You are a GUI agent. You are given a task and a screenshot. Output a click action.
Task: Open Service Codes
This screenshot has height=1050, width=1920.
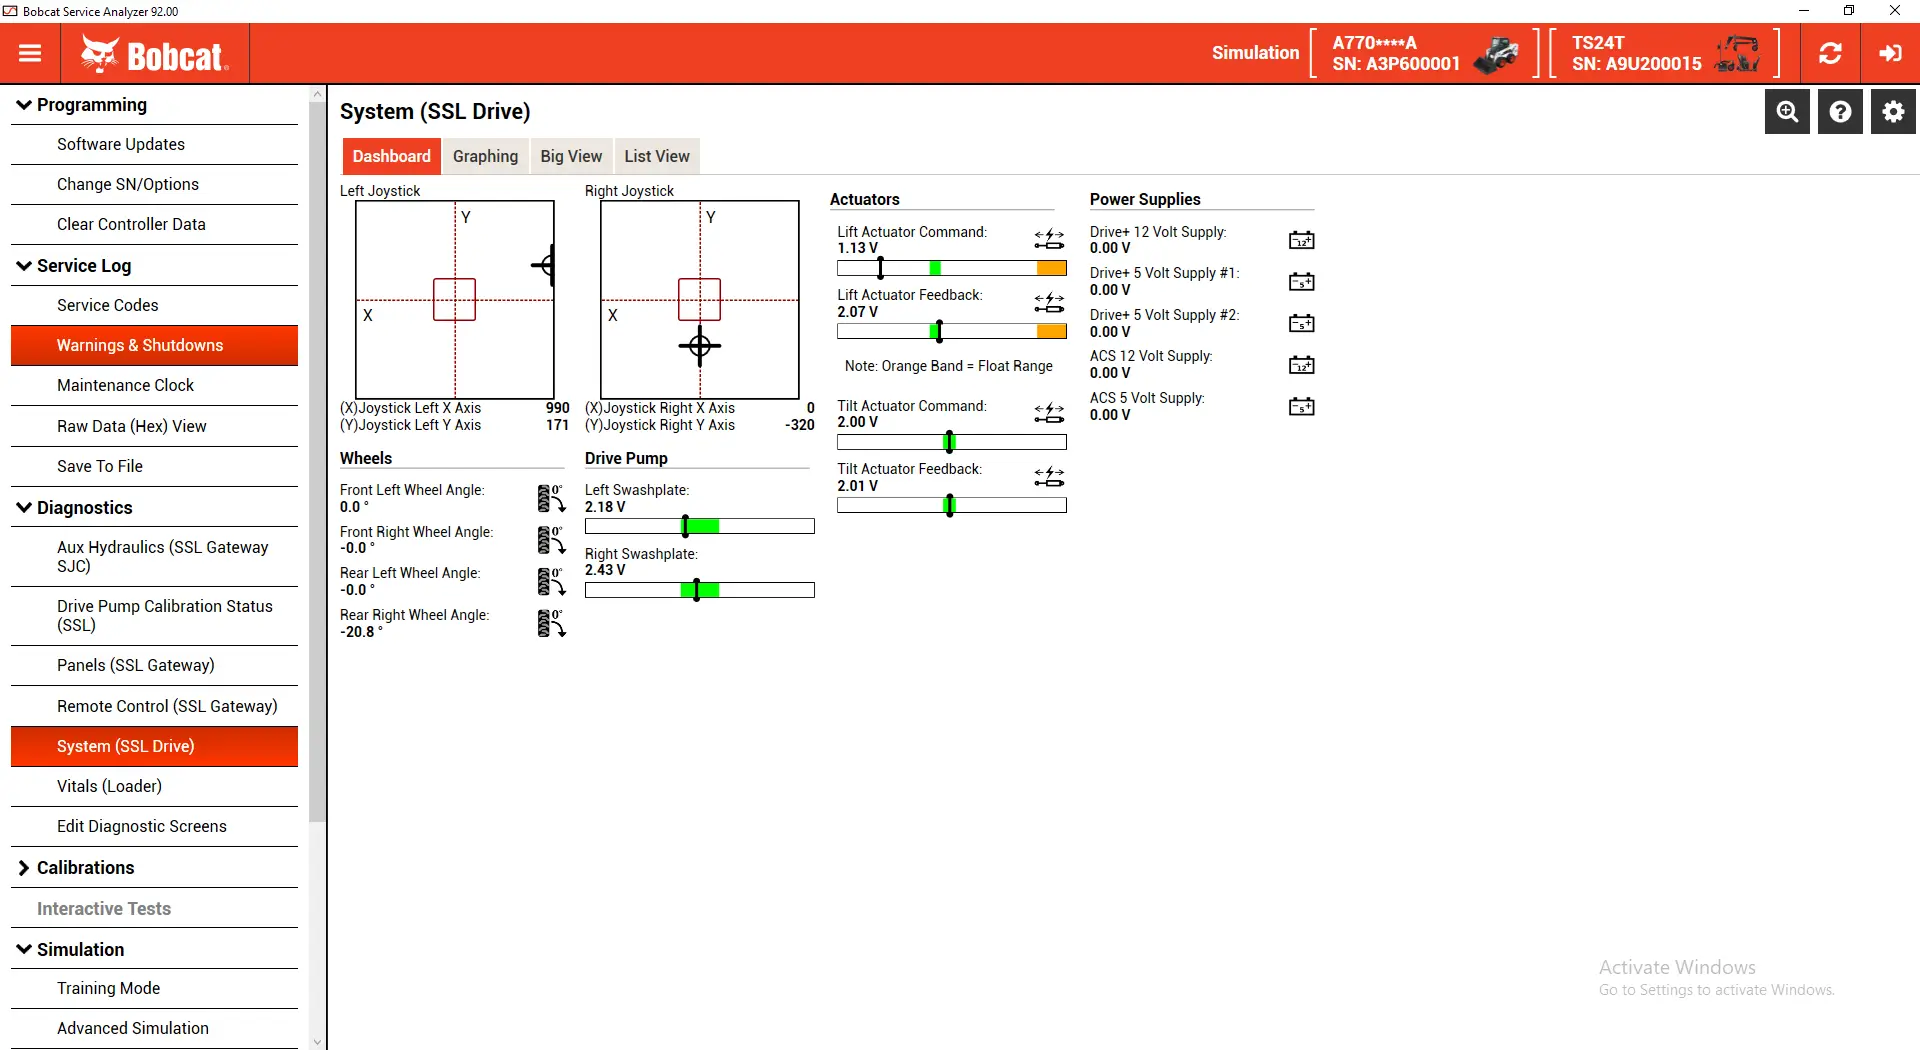coord(154,306)
